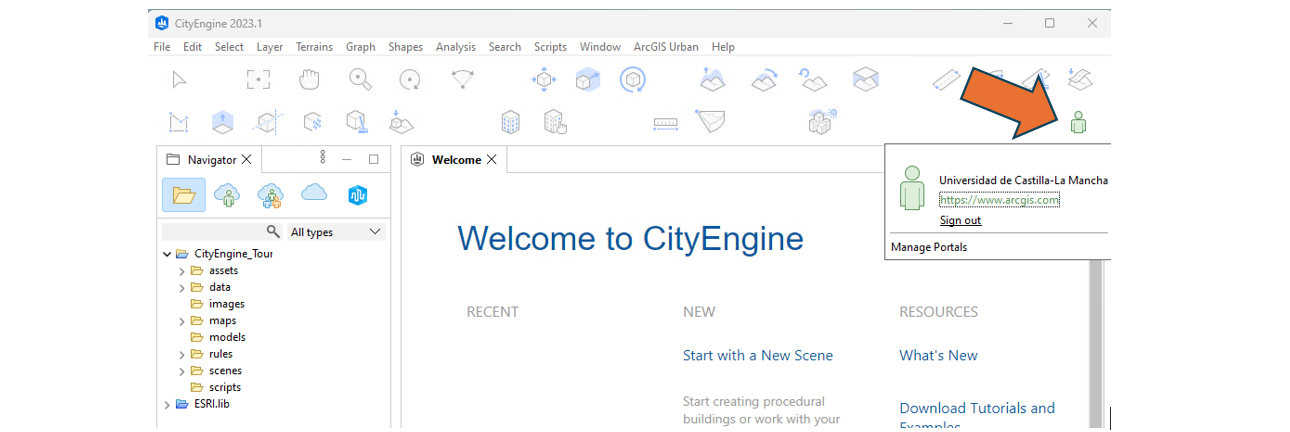1290x432 pixels.
Task: Open the Navigator view menu dots
Action: pos(322,158)
